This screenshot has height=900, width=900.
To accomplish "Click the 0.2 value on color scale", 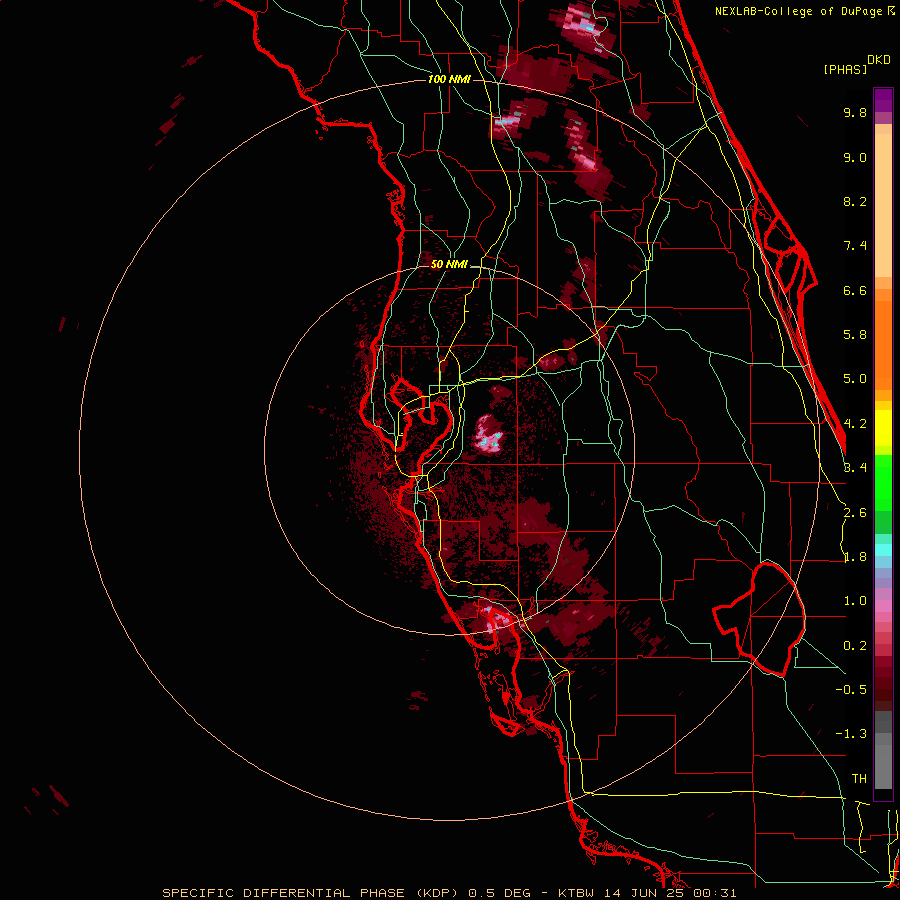I will click(x=855, y=646).
